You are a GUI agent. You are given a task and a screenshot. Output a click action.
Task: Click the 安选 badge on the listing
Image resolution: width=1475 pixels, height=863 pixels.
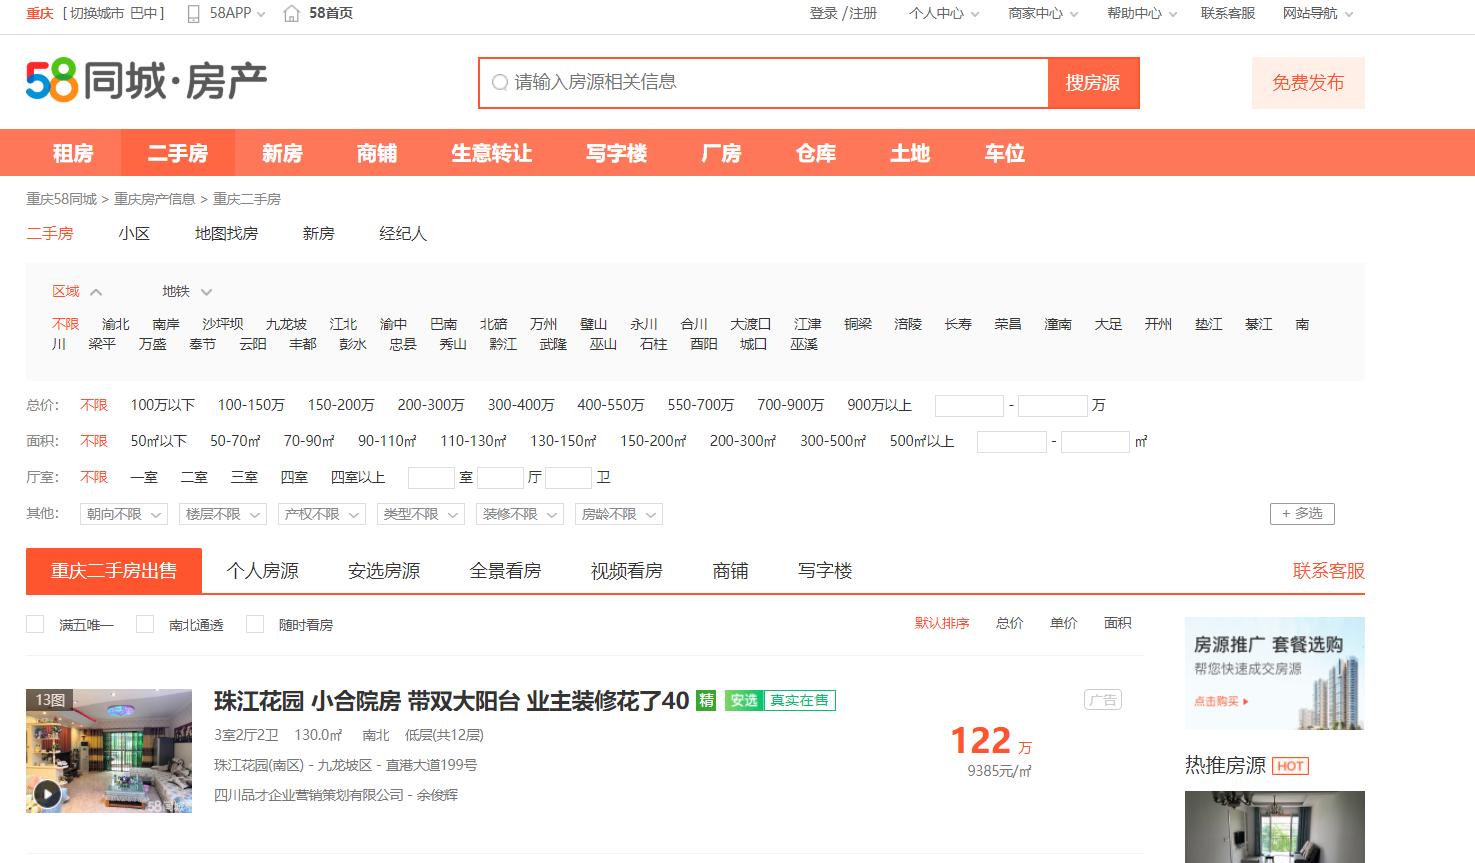coord(743,701)
